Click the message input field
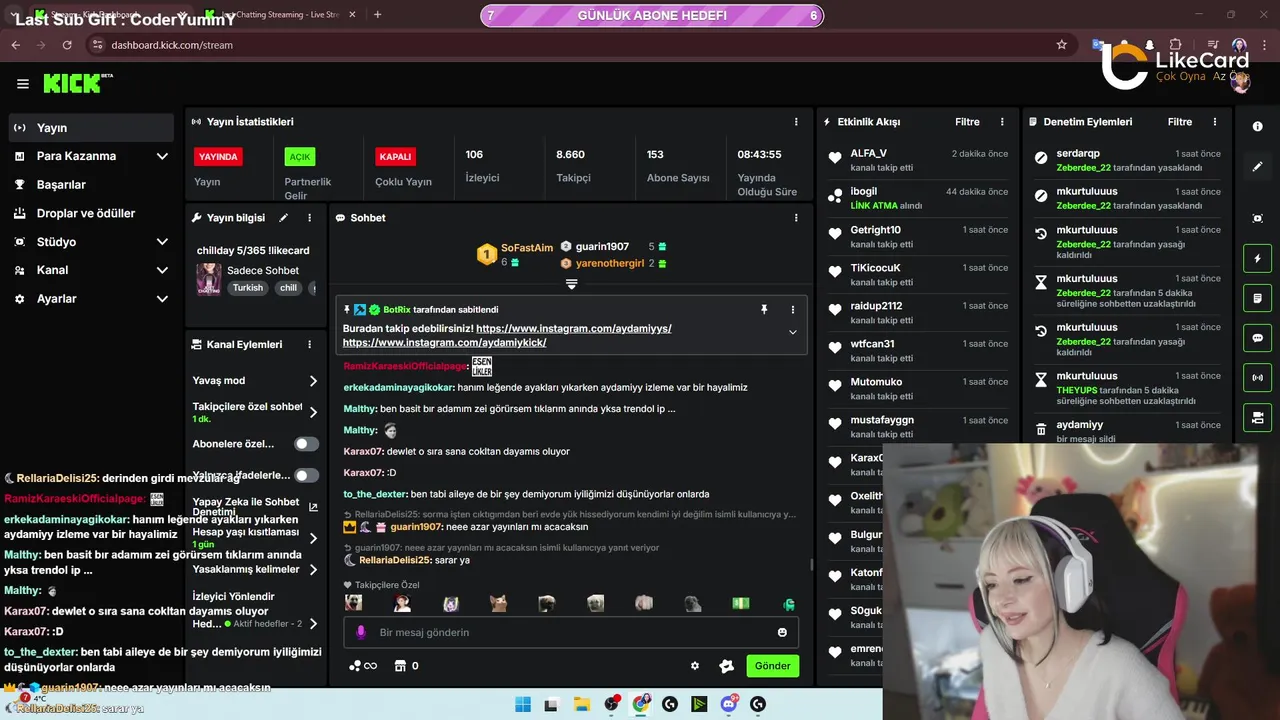 570,632
